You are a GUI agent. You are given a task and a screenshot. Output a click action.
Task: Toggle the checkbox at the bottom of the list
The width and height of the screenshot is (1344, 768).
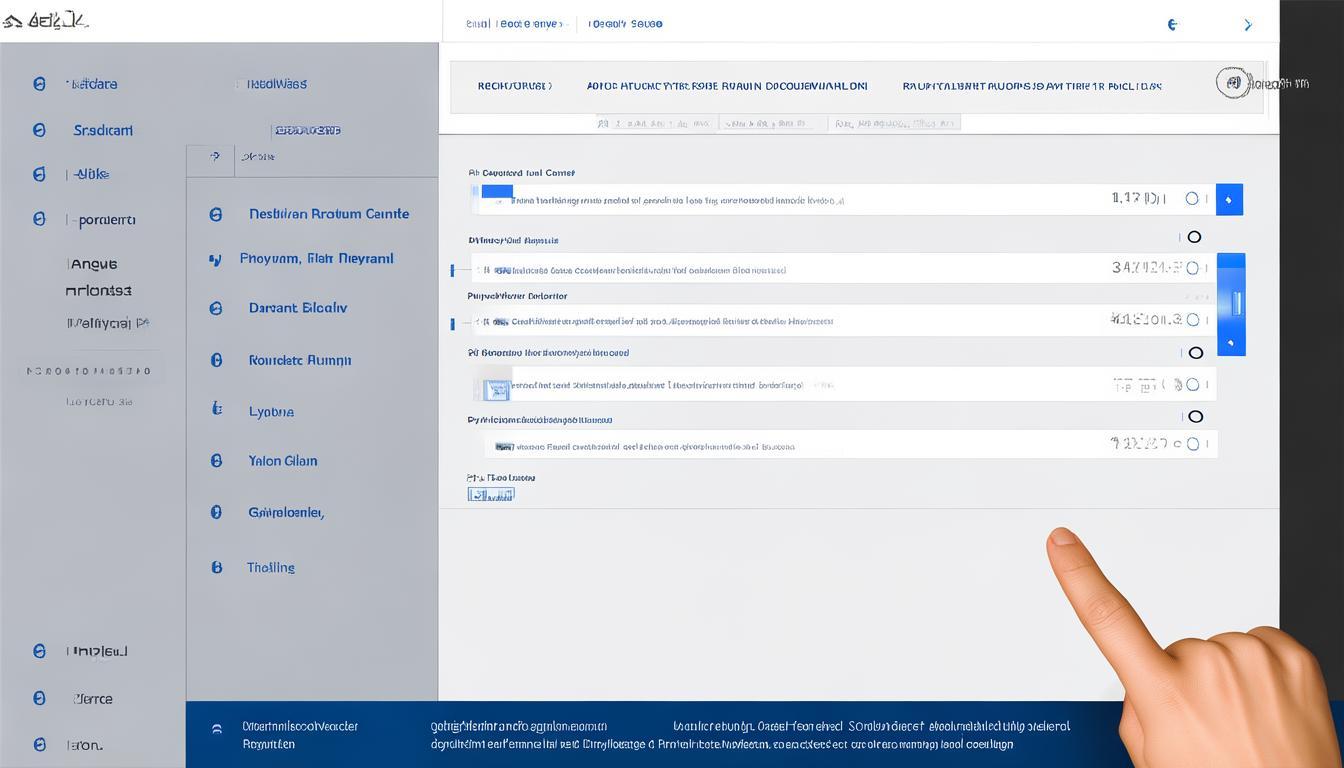click(490, 494)
